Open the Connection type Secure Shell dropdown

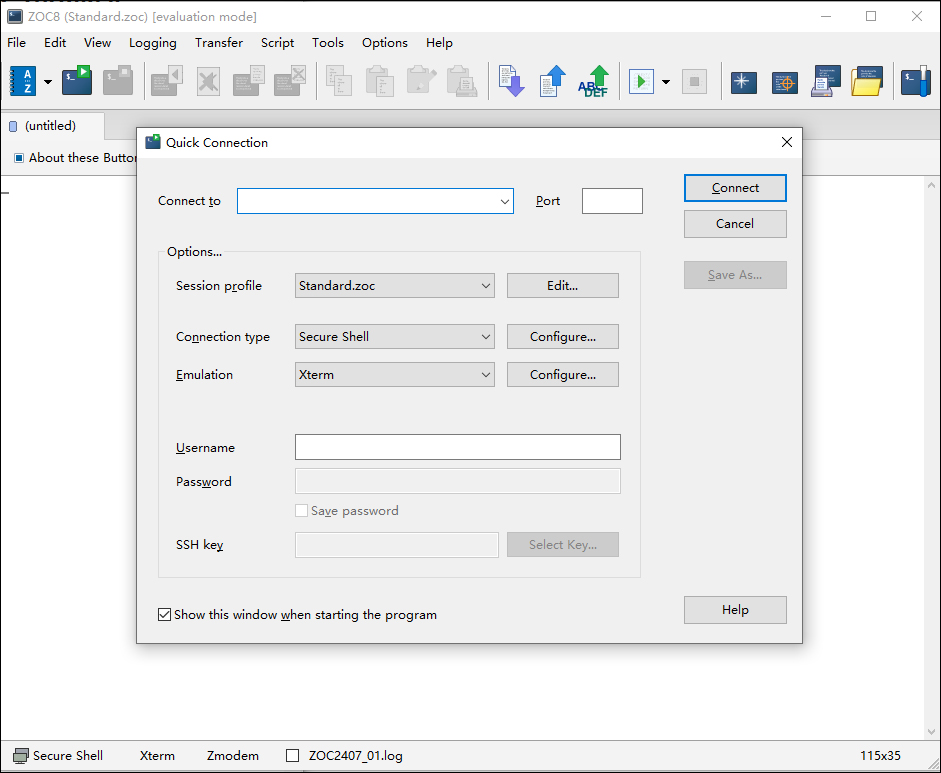395,337
